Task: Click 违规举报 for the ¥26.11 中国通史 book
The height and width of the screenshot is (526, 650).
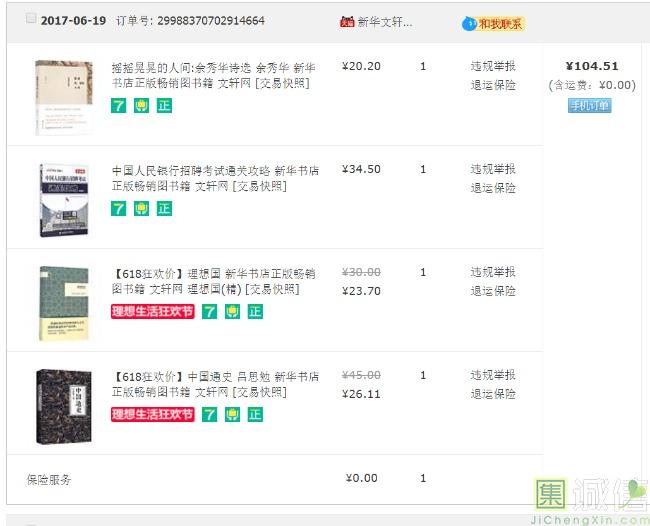Action: [x=493, y=376]
